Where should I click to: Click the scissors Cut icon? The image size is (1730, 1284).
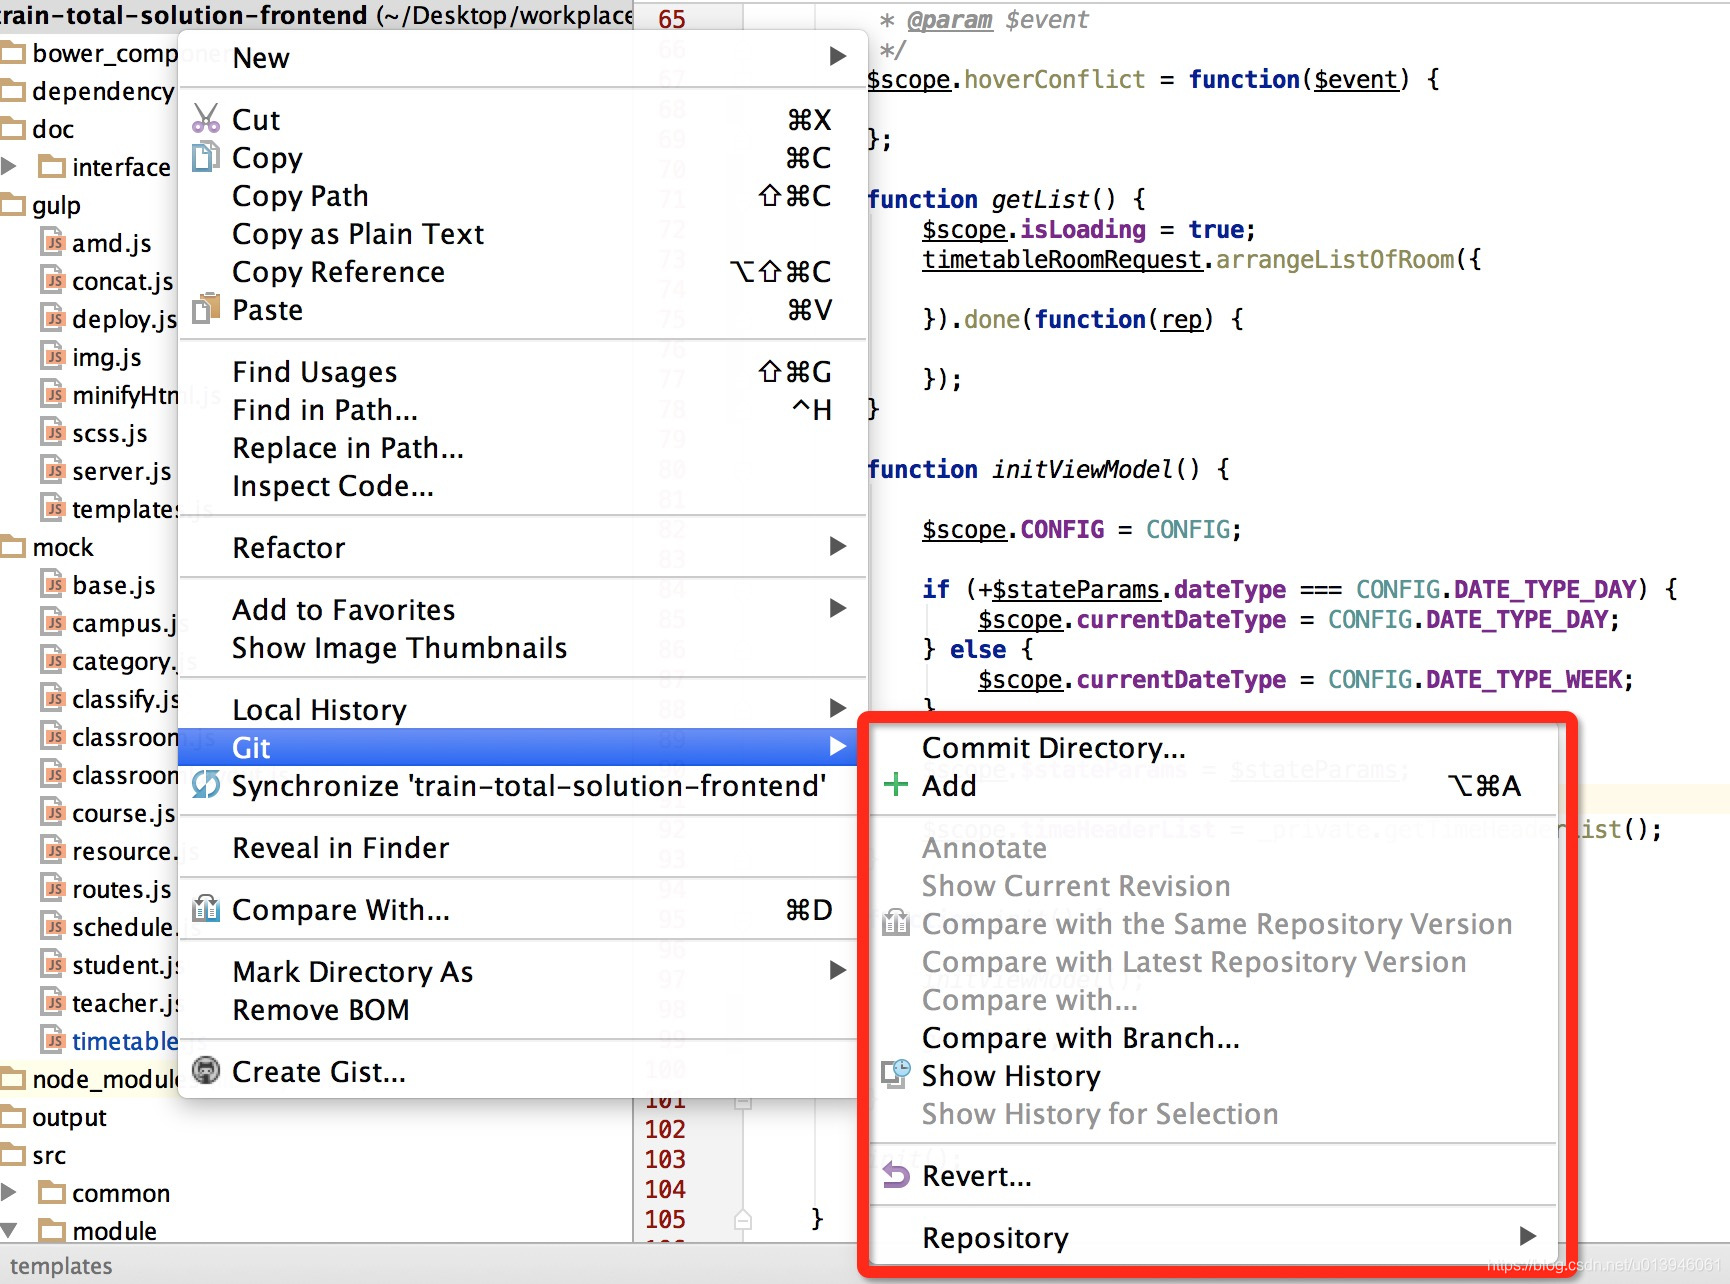tap(206, 119)
